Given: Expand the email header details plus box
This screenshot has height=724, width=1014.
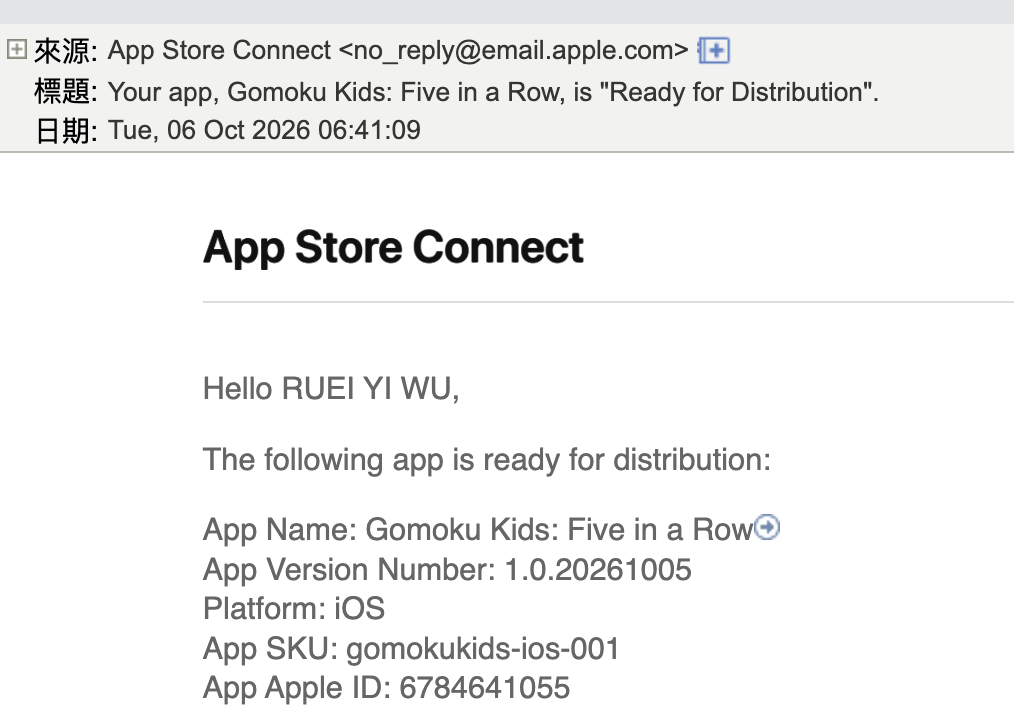Looking at the screenshot, I should click(16, 49).
